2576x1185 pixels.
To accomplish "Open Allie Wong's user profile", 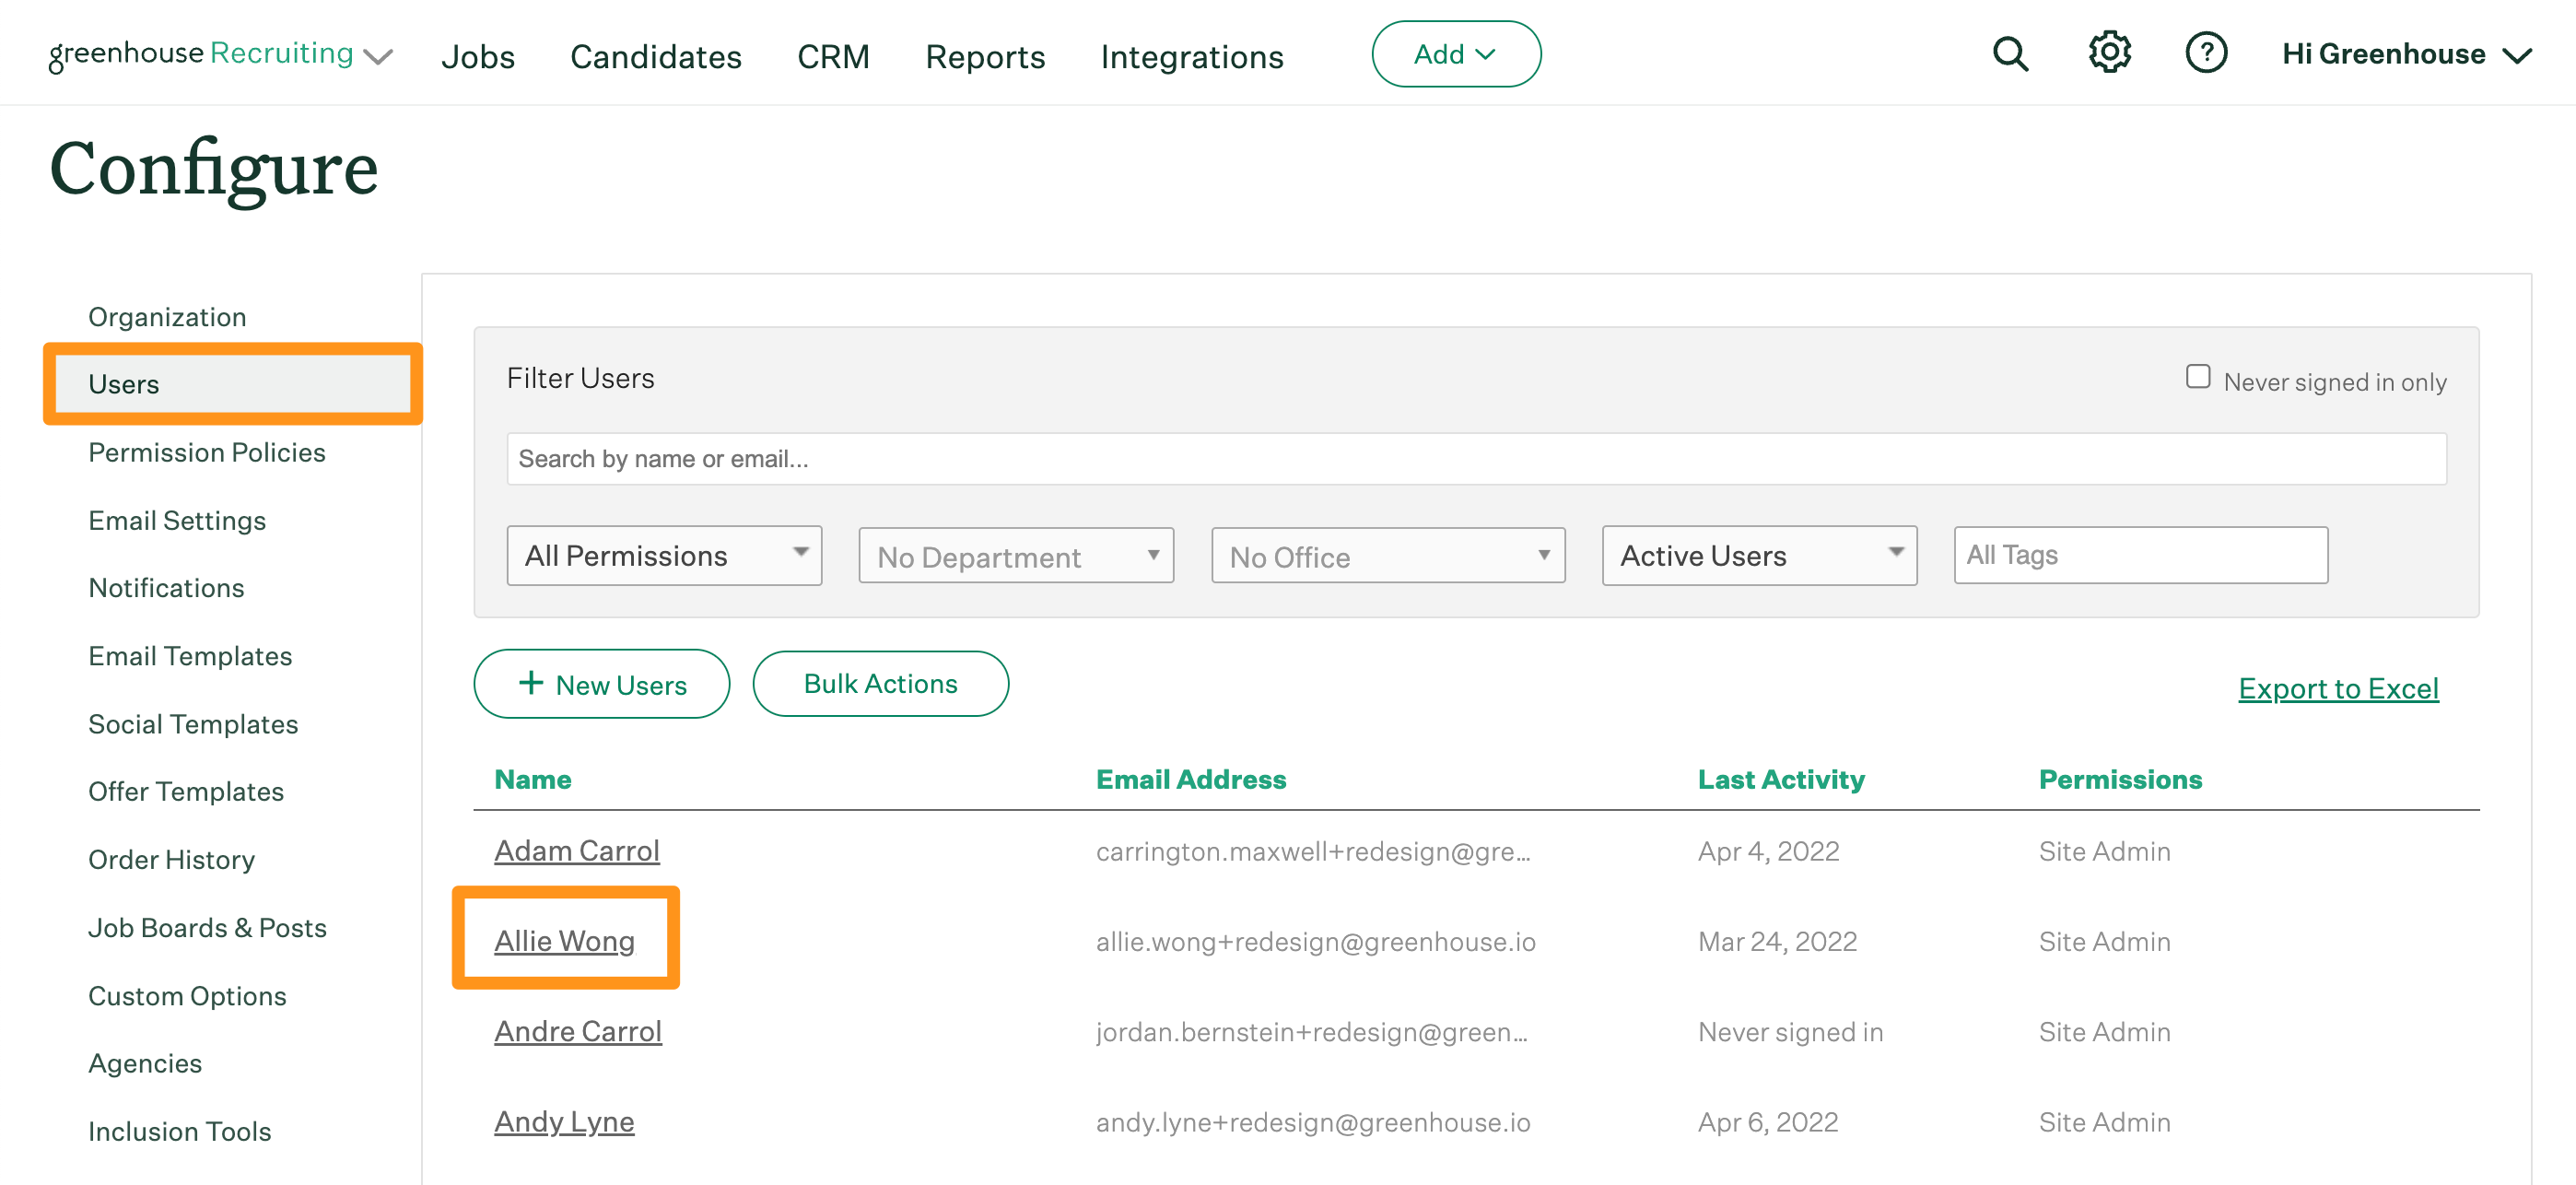I will (x=565, y=940).
